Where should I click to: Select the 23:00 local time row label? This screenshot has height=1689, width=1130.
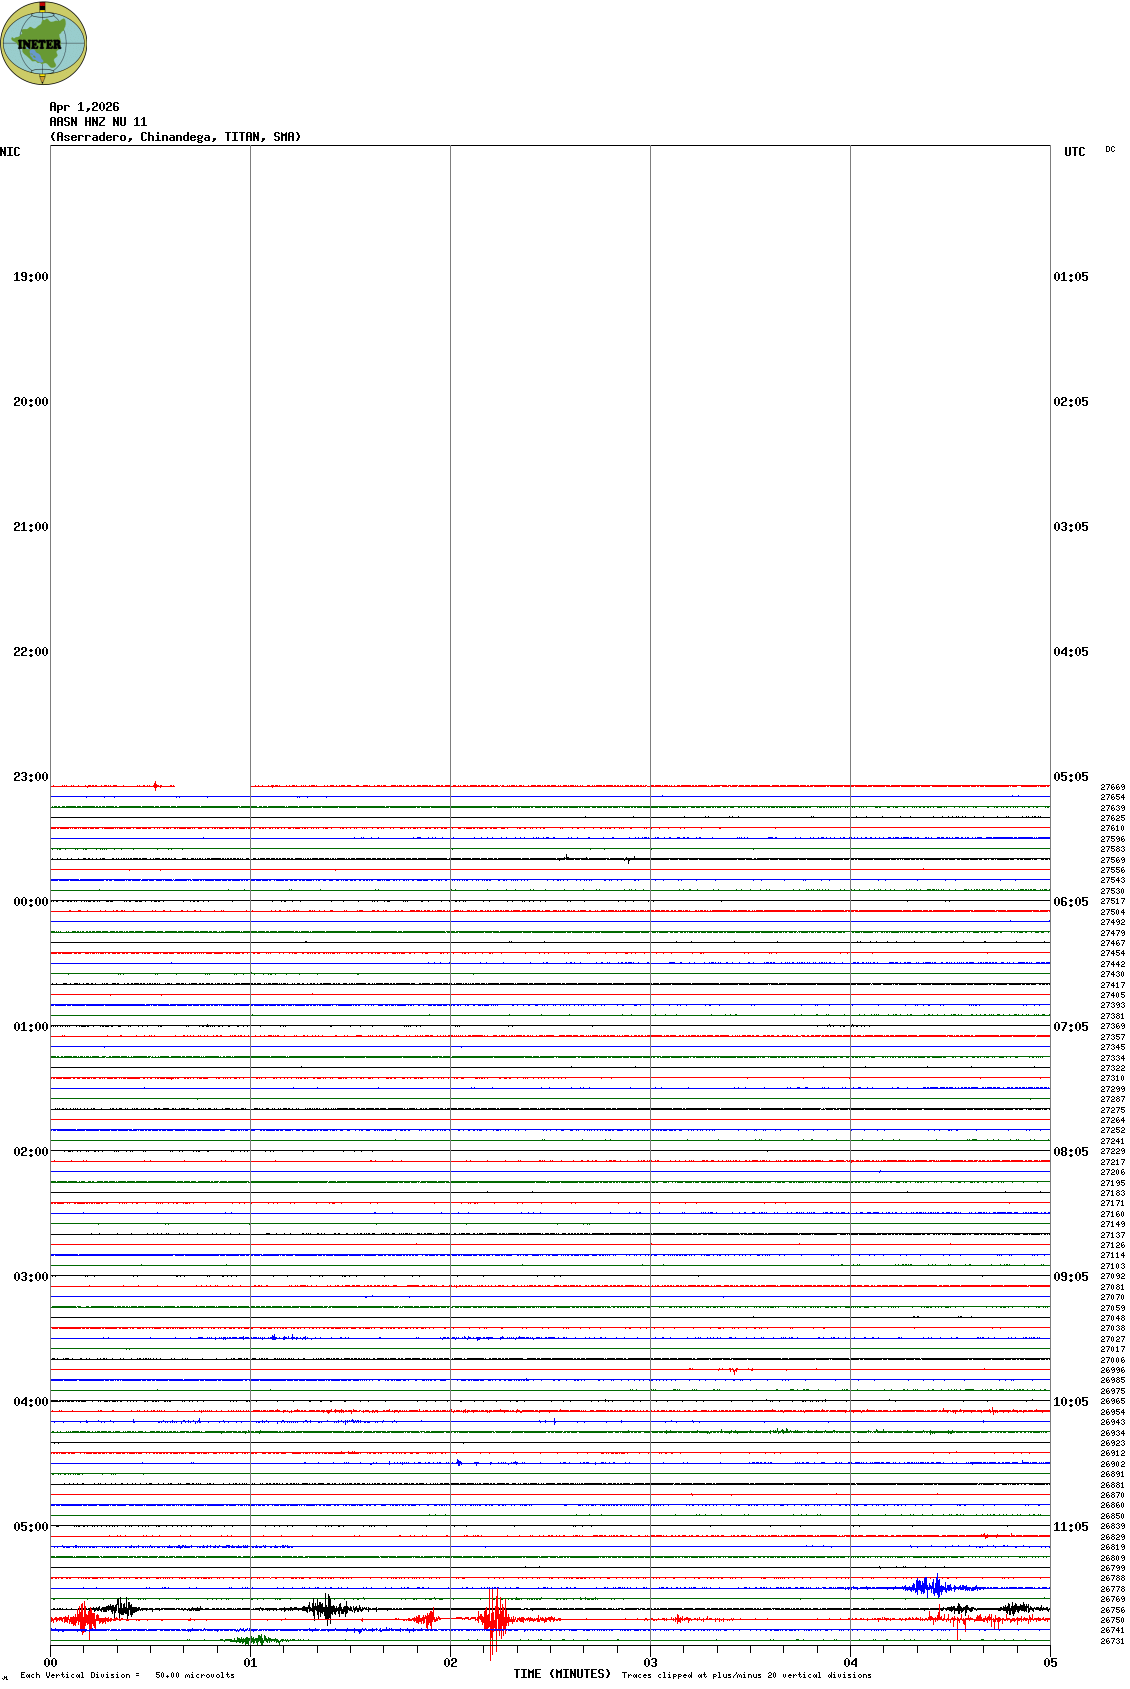[30, 777]
